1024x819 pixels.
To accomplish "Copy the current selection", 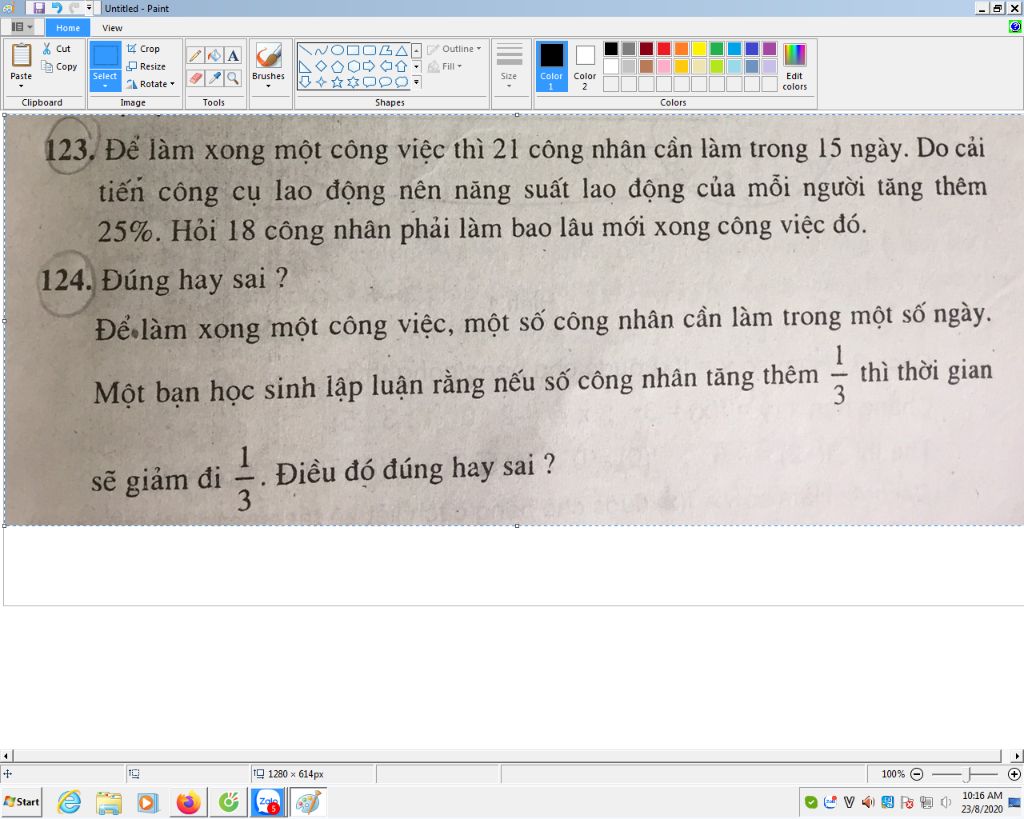I will (59, 67).
